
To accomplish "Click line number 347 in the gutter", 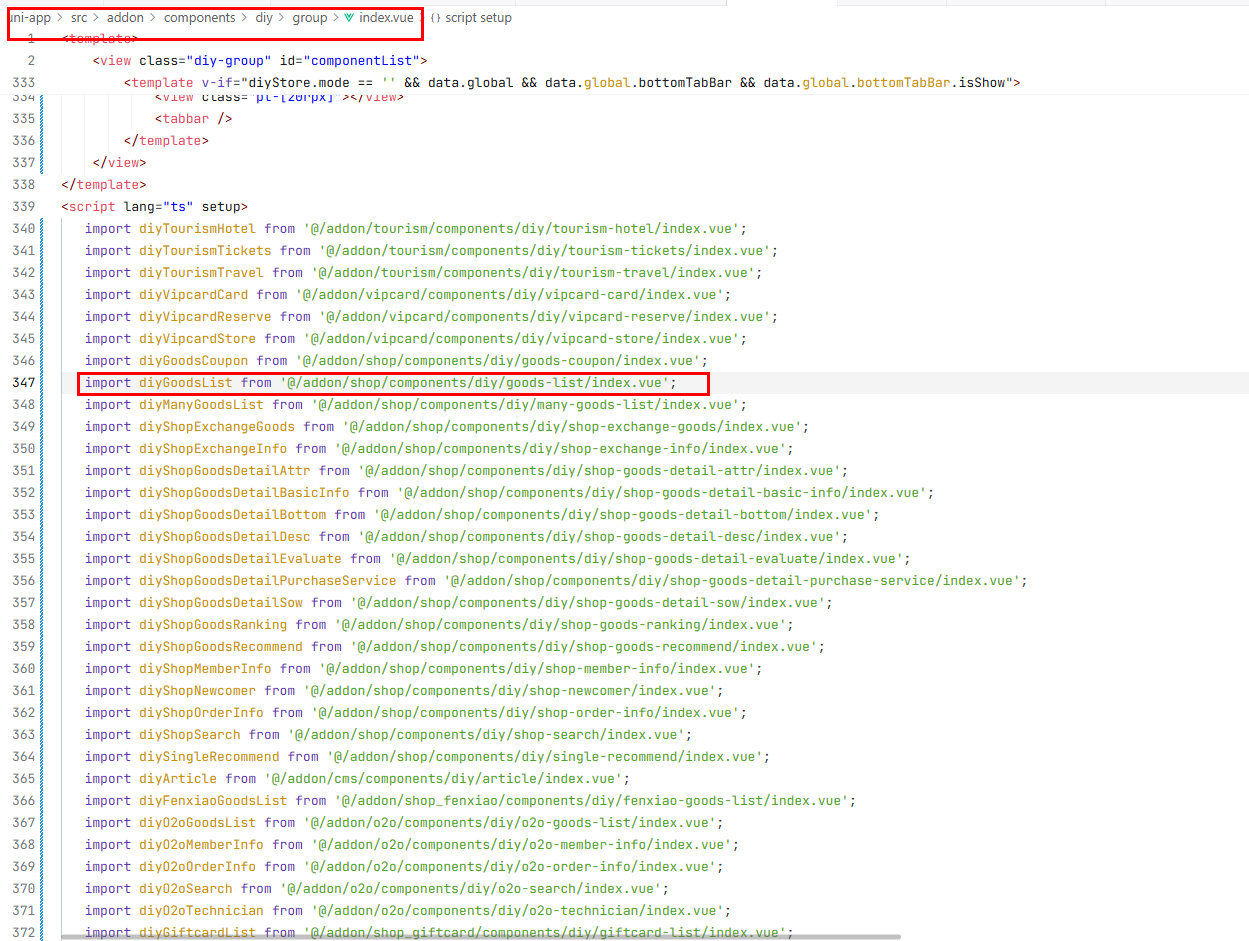I will click(x=23, y=383).
